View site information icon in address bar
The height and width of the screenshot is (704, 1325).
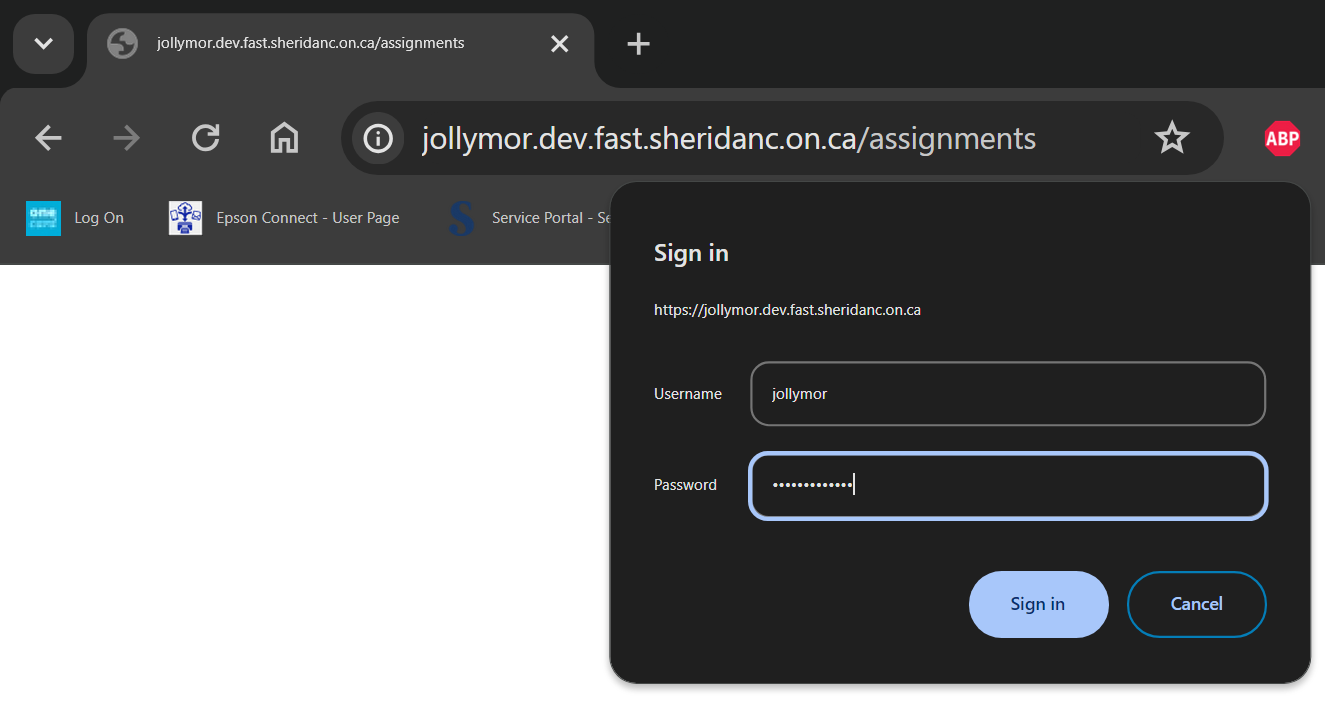coord(378,138)
